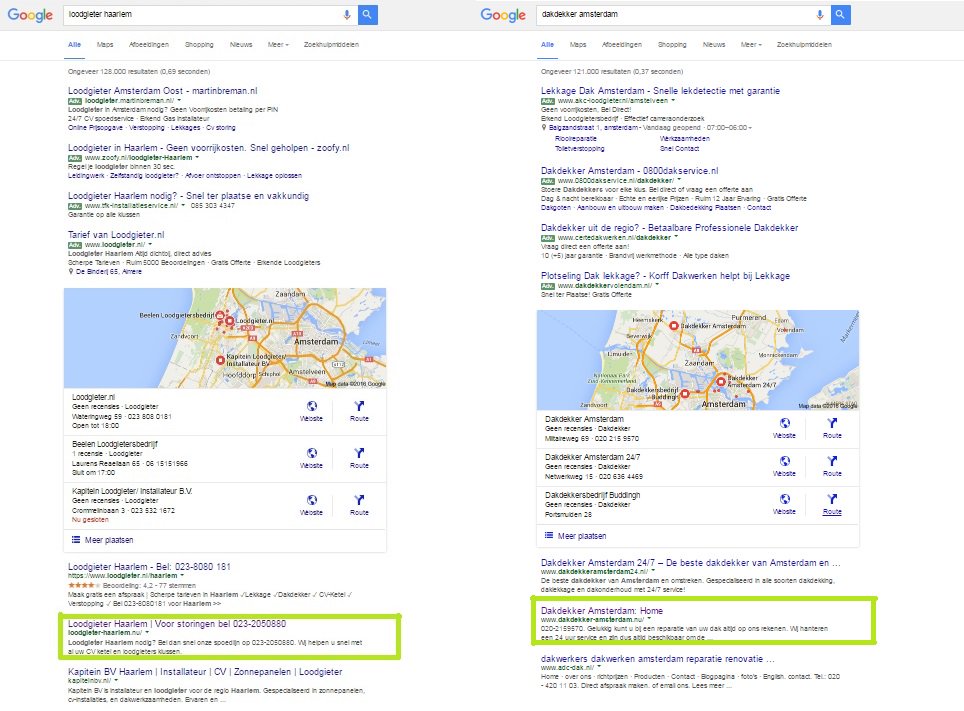Open 'Meer' dropdown in right search tabs
Screen dimensions: 964x711
(751, 44)
